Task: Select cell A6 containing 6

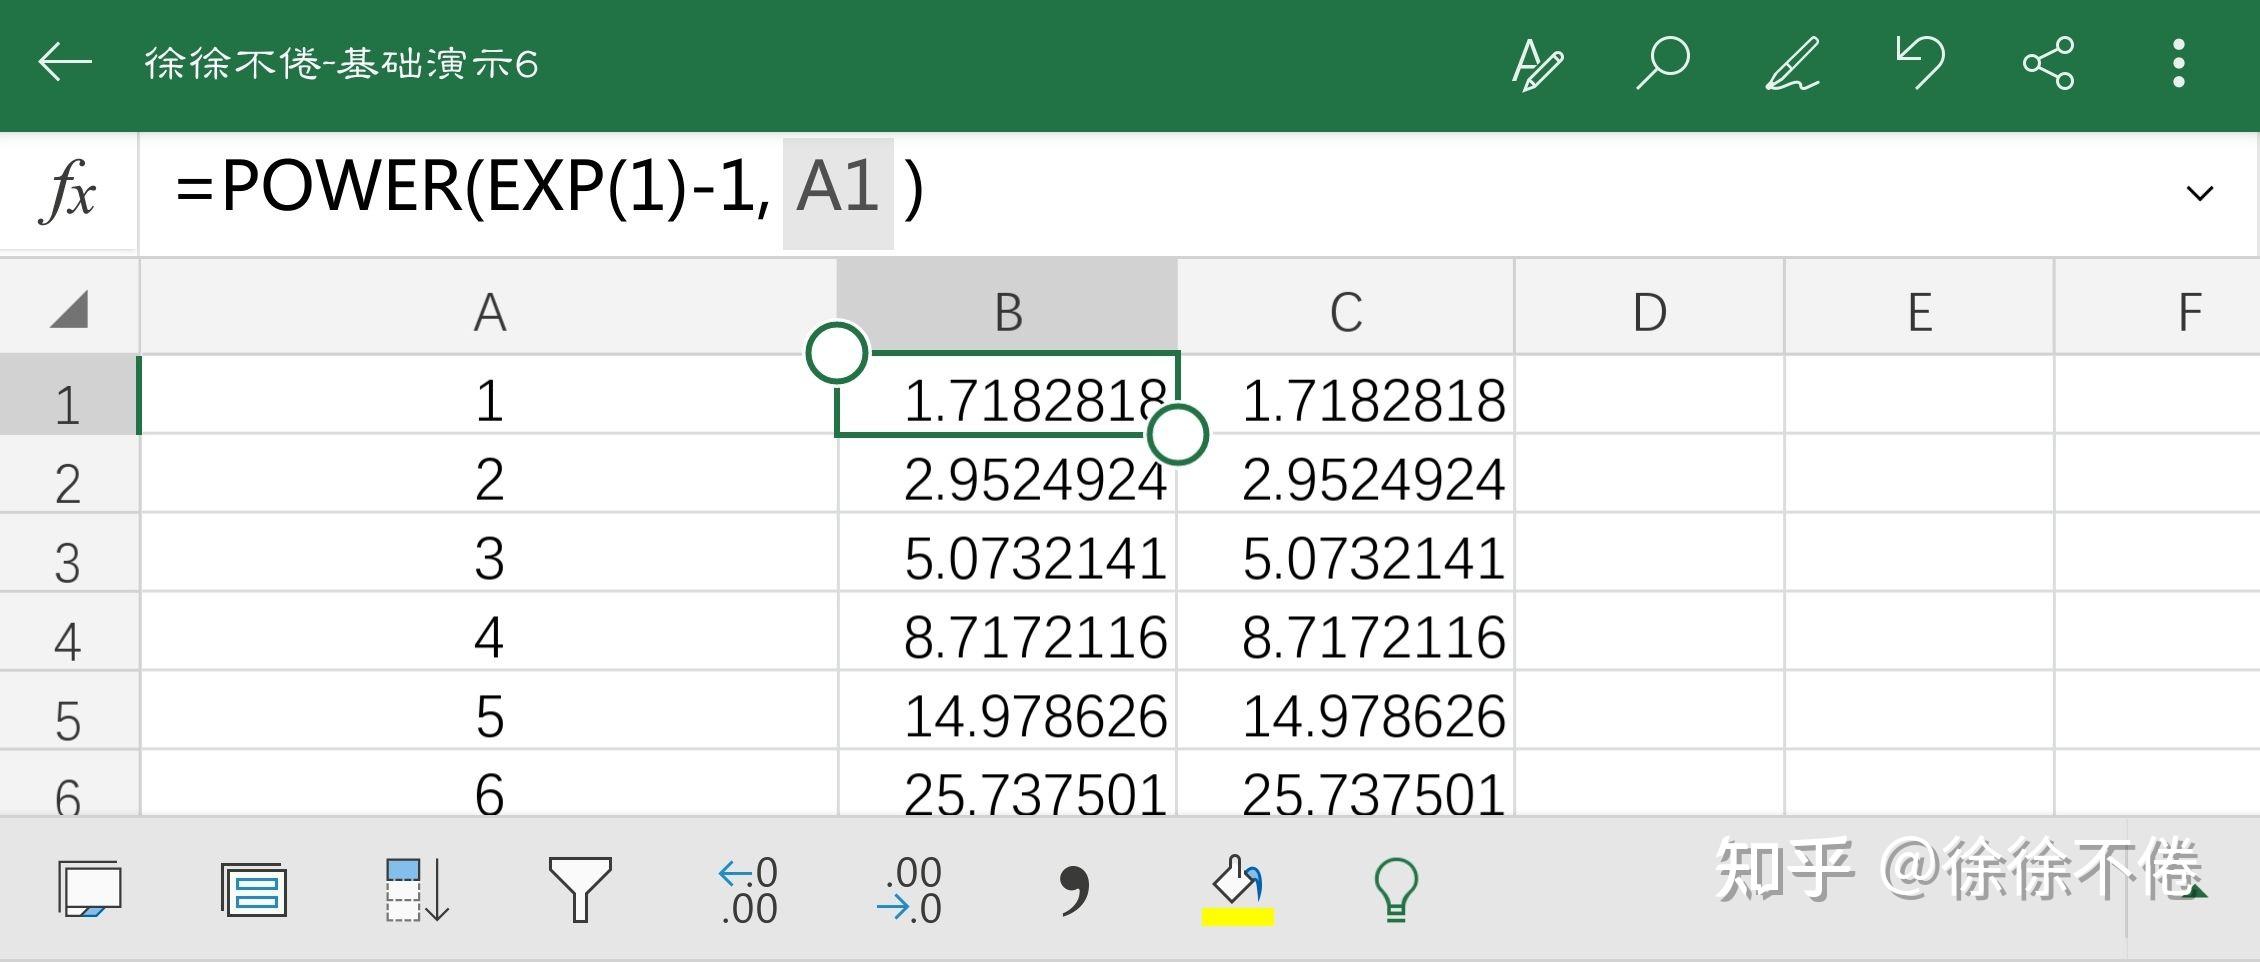Action: pos(489,785)
